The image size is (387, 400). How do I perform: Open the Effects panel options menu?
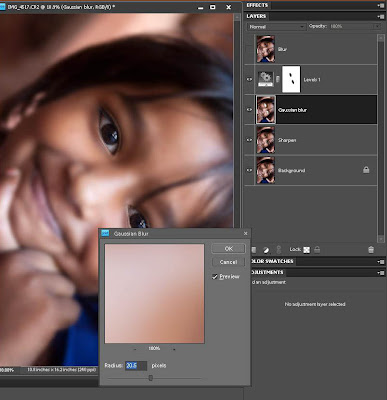pyautogui.click(x=381, y=5)
